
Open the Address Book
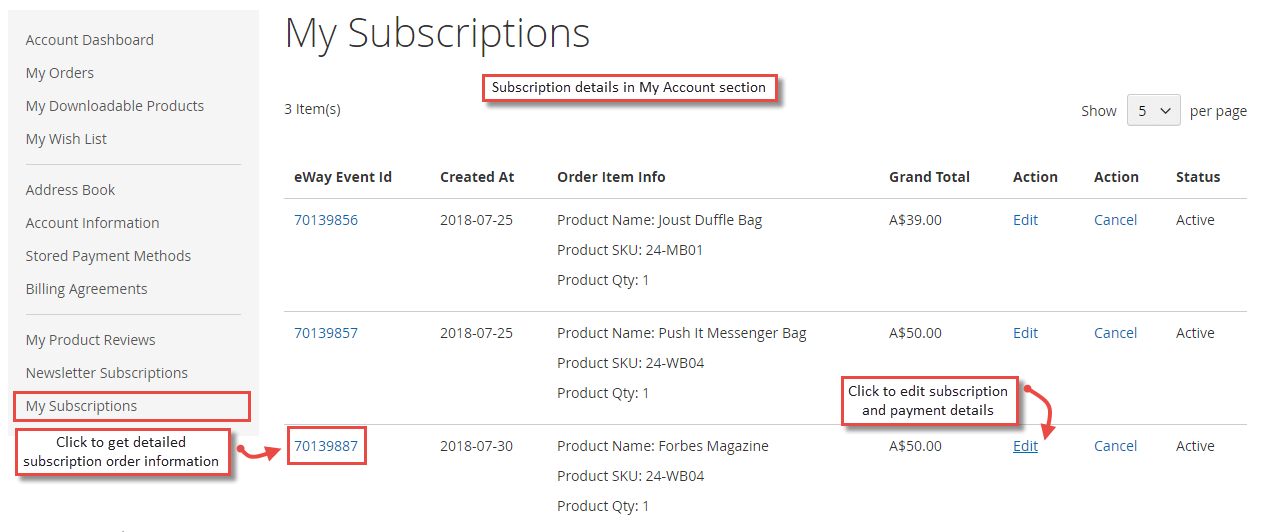point(70,190)
